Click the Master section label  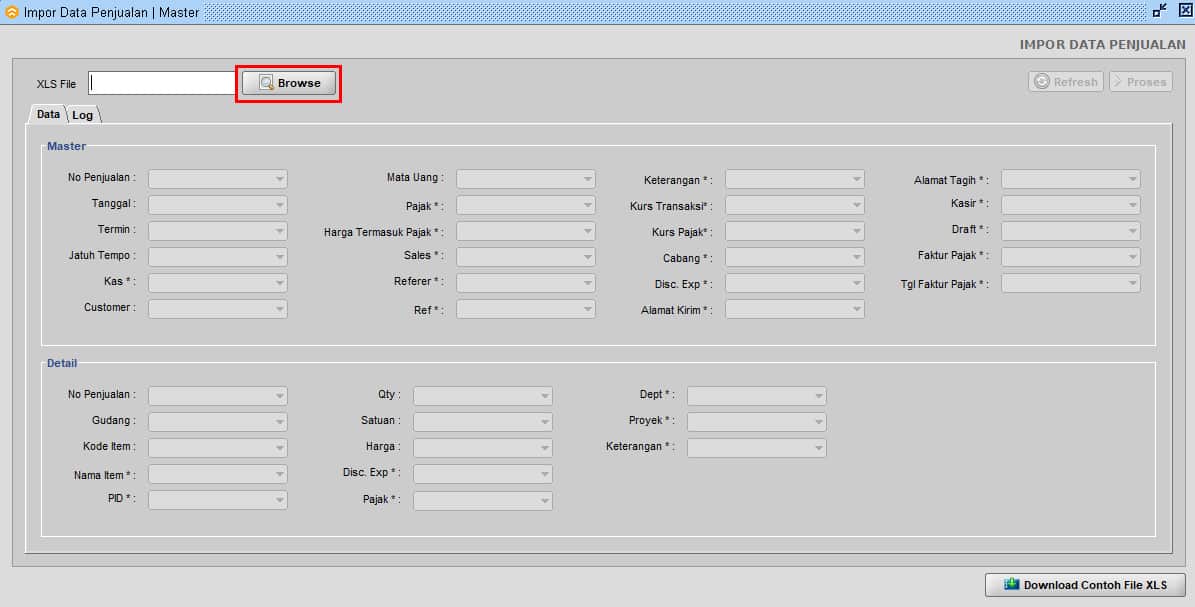pyautogui.click(x=66, y=146)
